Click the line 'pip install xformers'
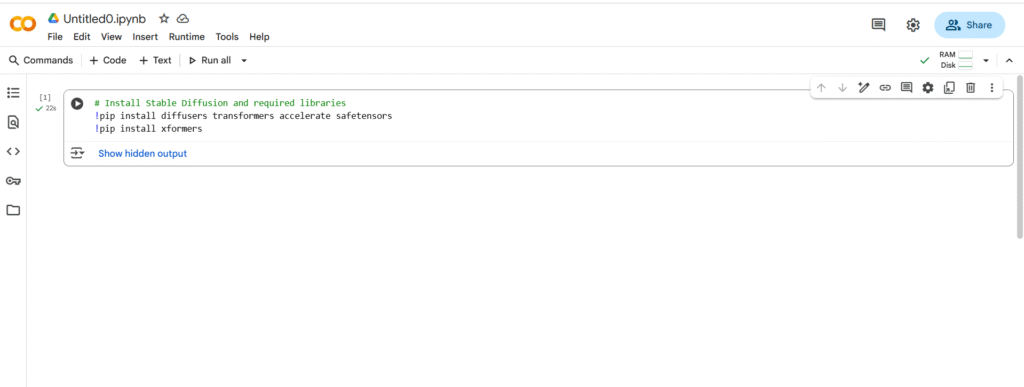 pyautogui.click(x=148, y=129)
